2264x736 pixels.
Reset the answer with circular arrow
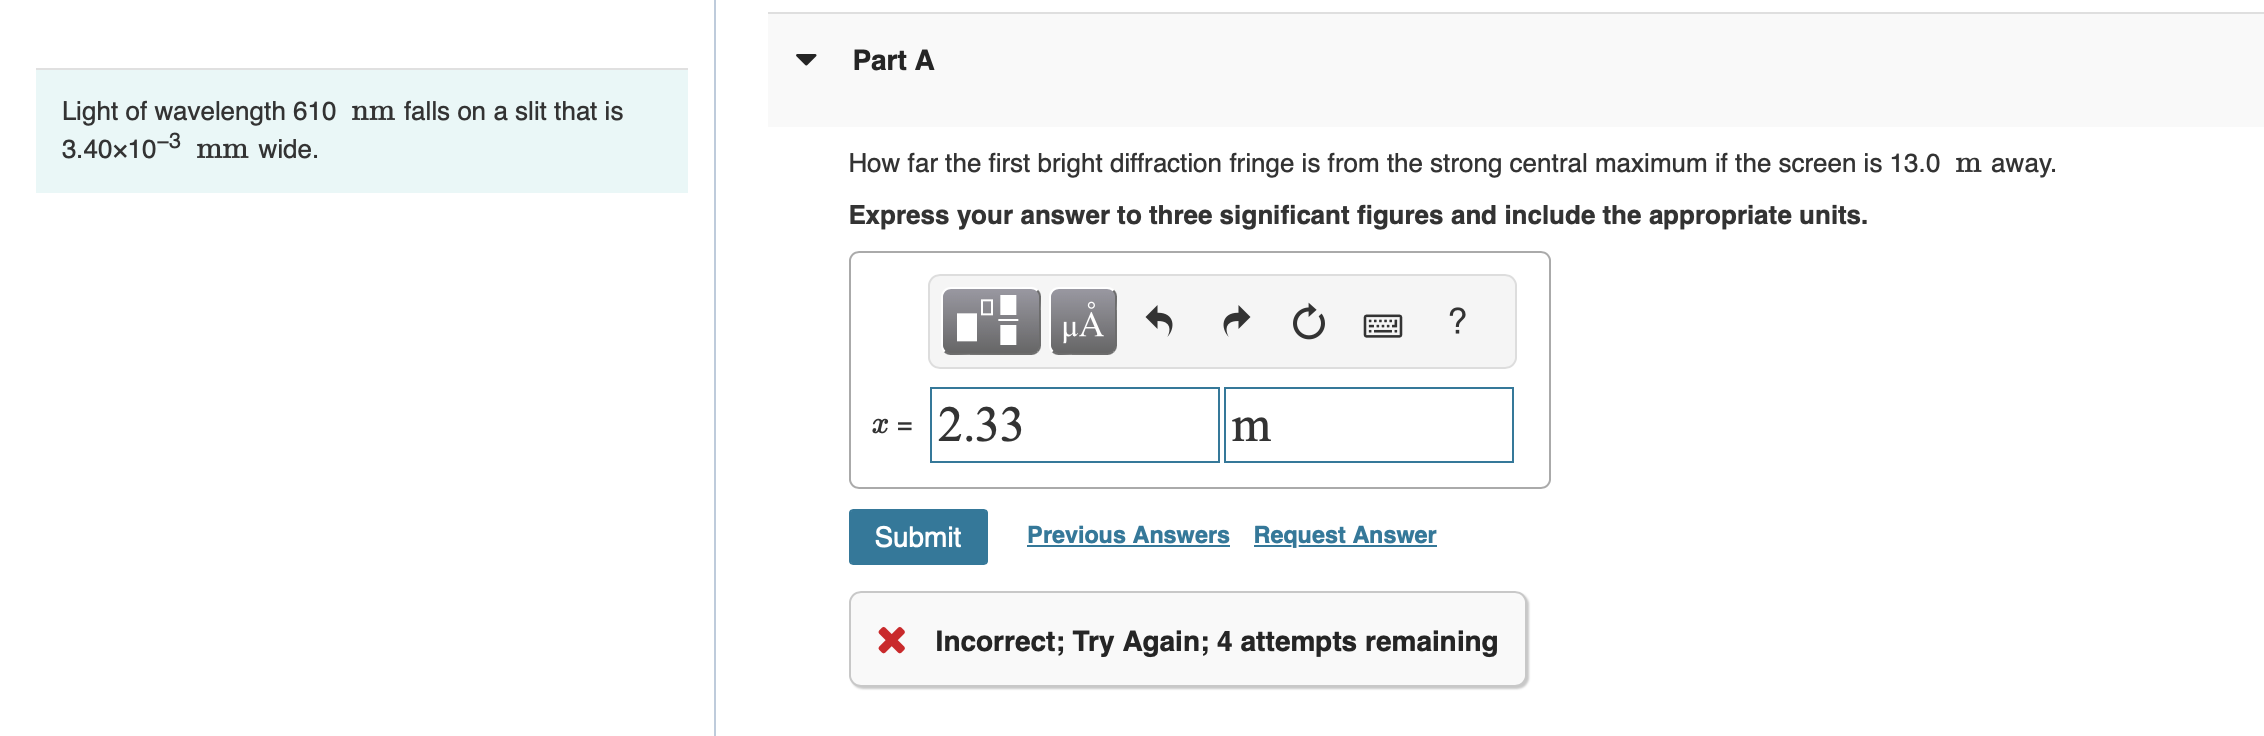click(x=1308, y=322)
